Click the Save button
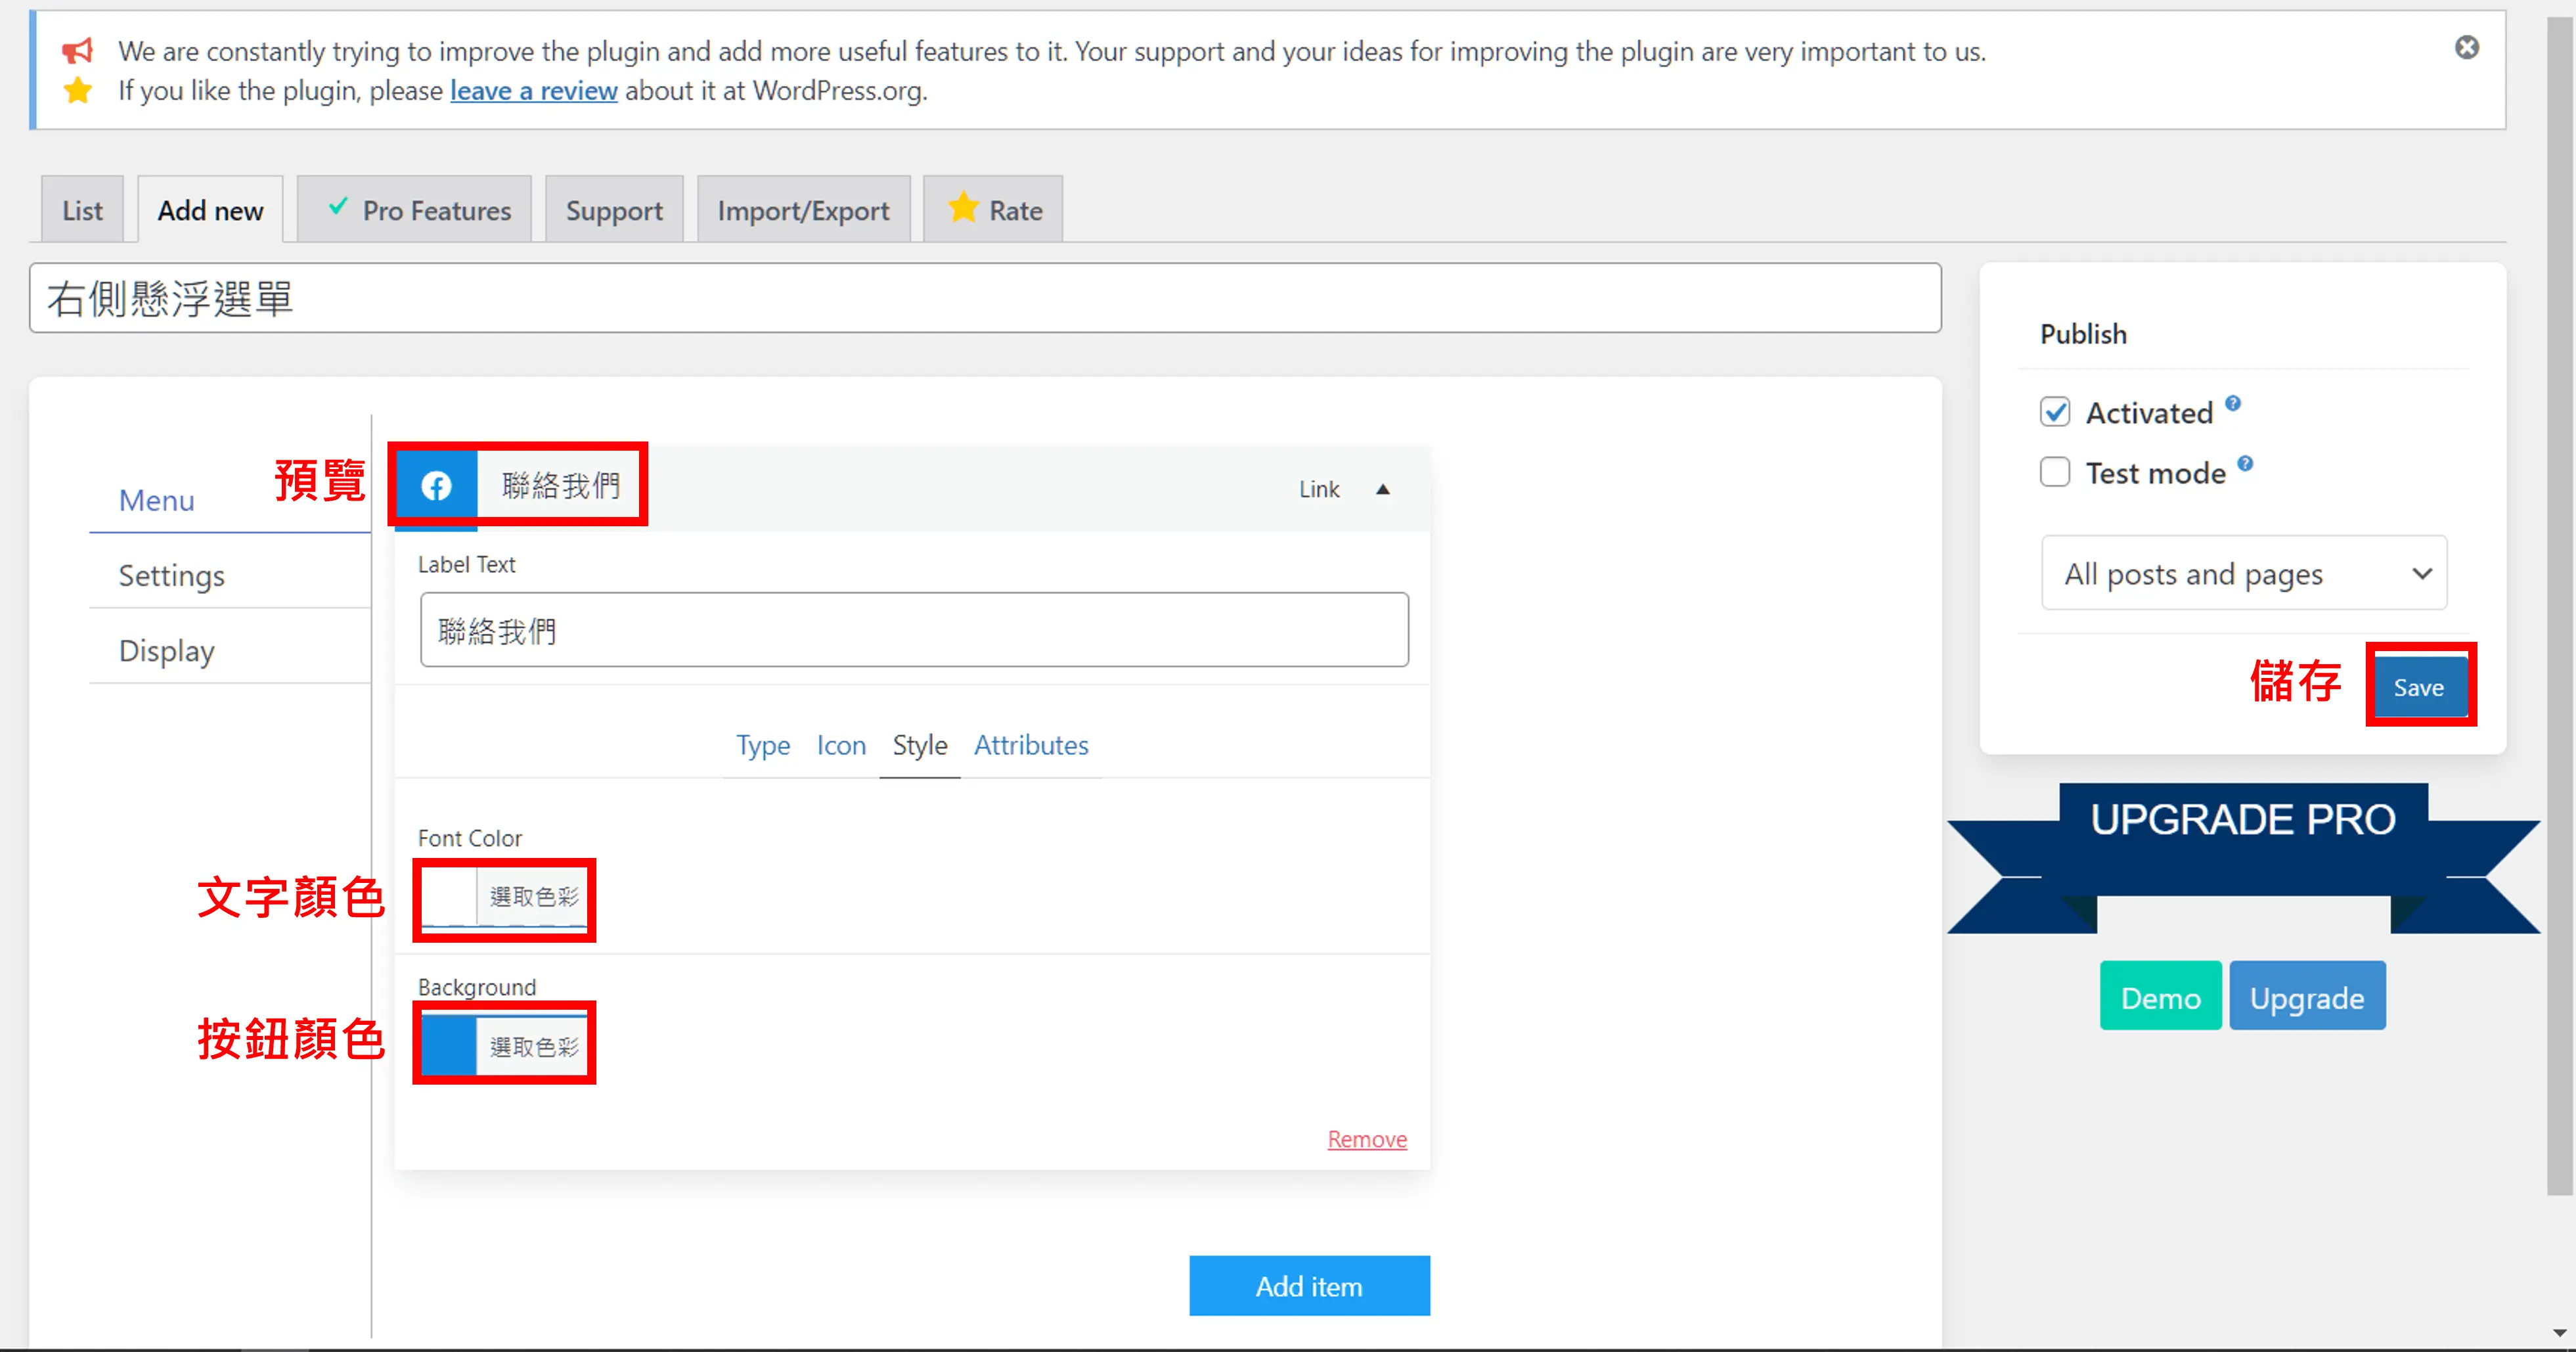2576x1352 pixels. 2418,688
